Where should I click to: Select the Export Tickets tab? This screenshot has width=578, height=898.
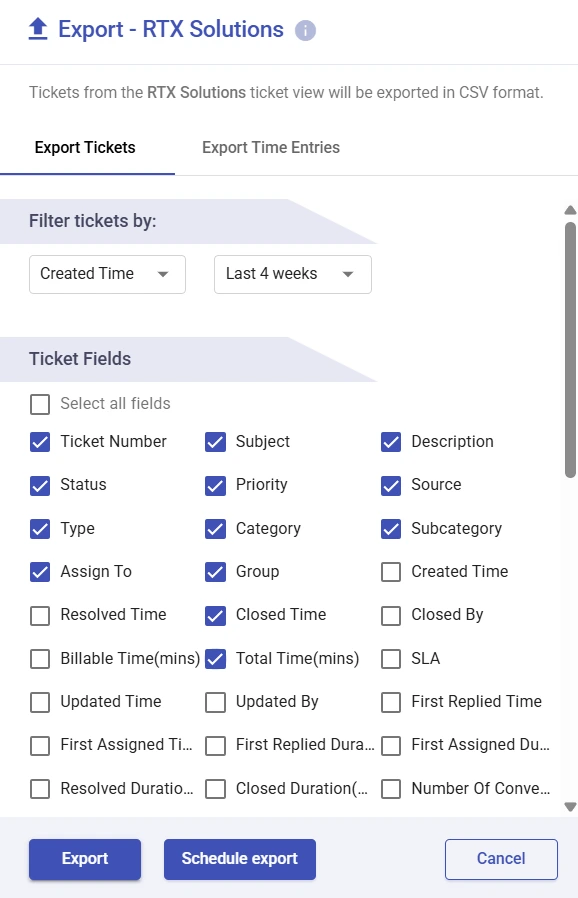pos(85,148)
